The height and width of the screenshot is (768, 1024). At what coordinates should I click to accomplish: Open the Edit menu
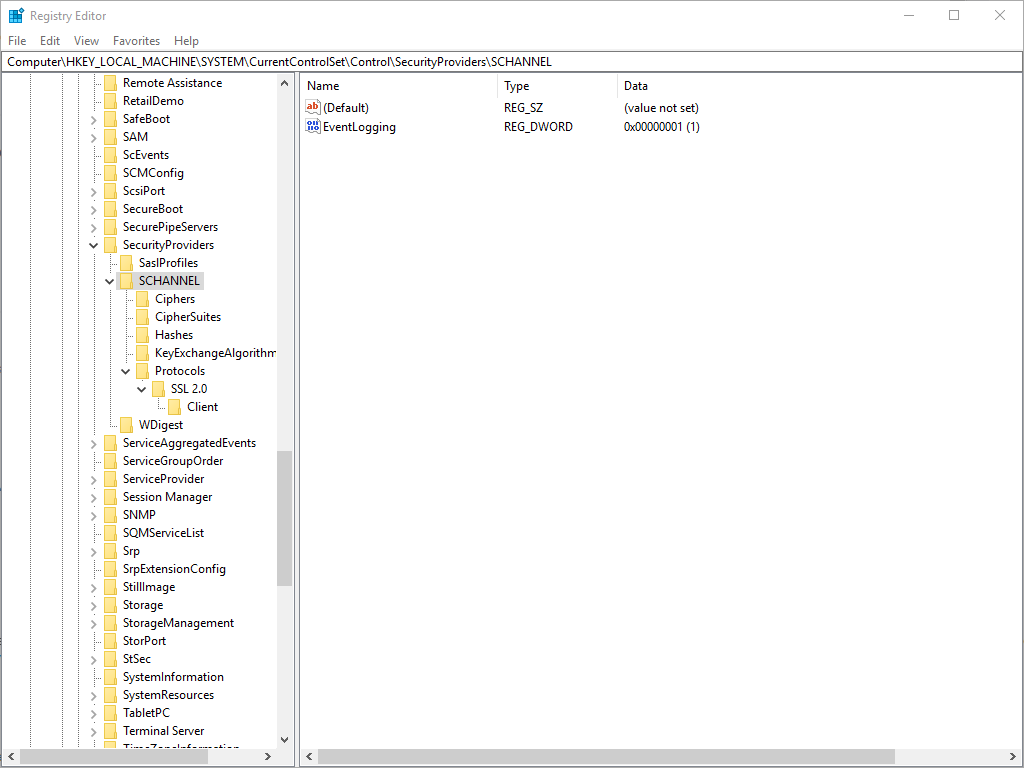50,40
